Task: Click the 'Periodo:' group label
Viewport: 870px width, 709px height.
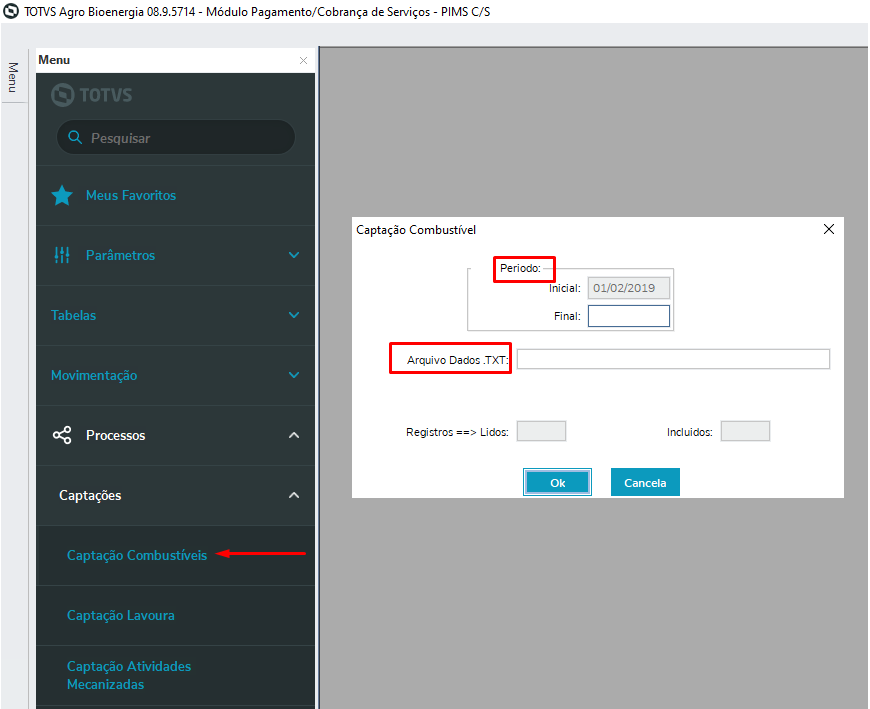Action: point(520,269)
